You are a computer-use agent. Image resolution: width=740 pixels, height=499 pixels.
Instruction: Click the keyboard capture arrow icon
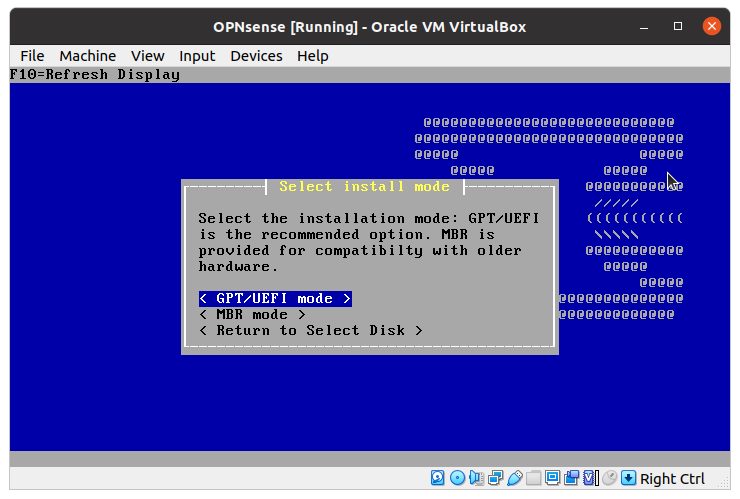pos(629,478)
